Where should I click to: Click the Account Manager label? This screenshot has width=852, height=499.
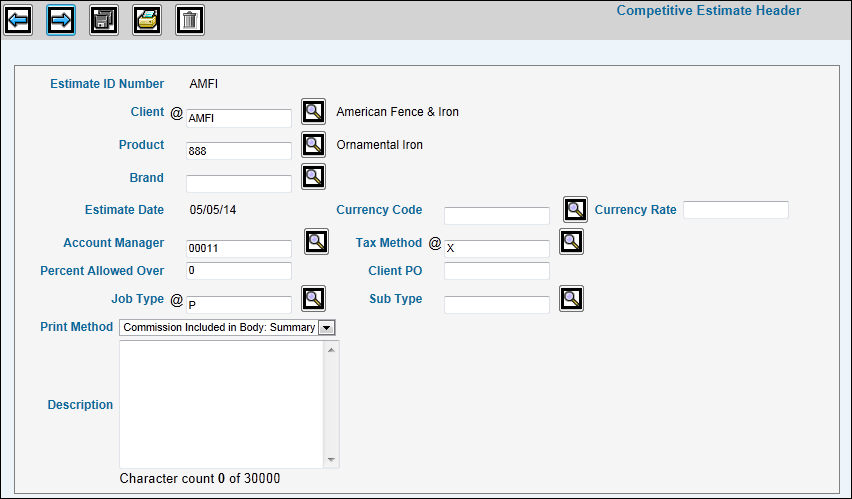point(114,242)
